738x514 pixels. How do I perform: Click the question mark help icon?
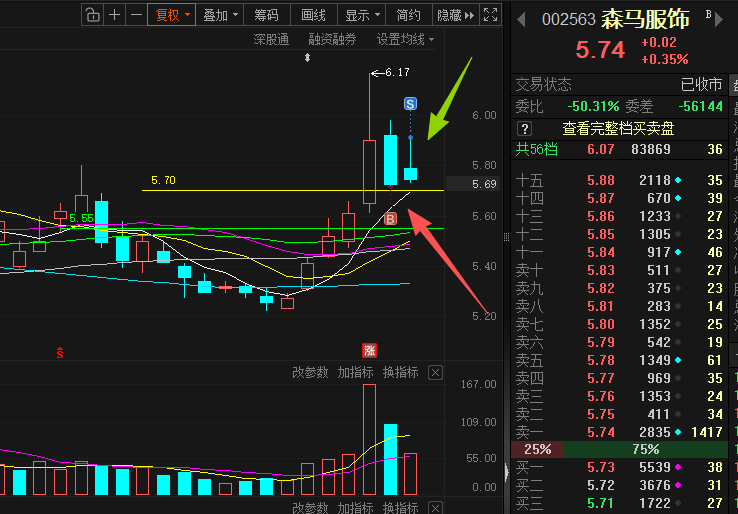click(524, 128)
